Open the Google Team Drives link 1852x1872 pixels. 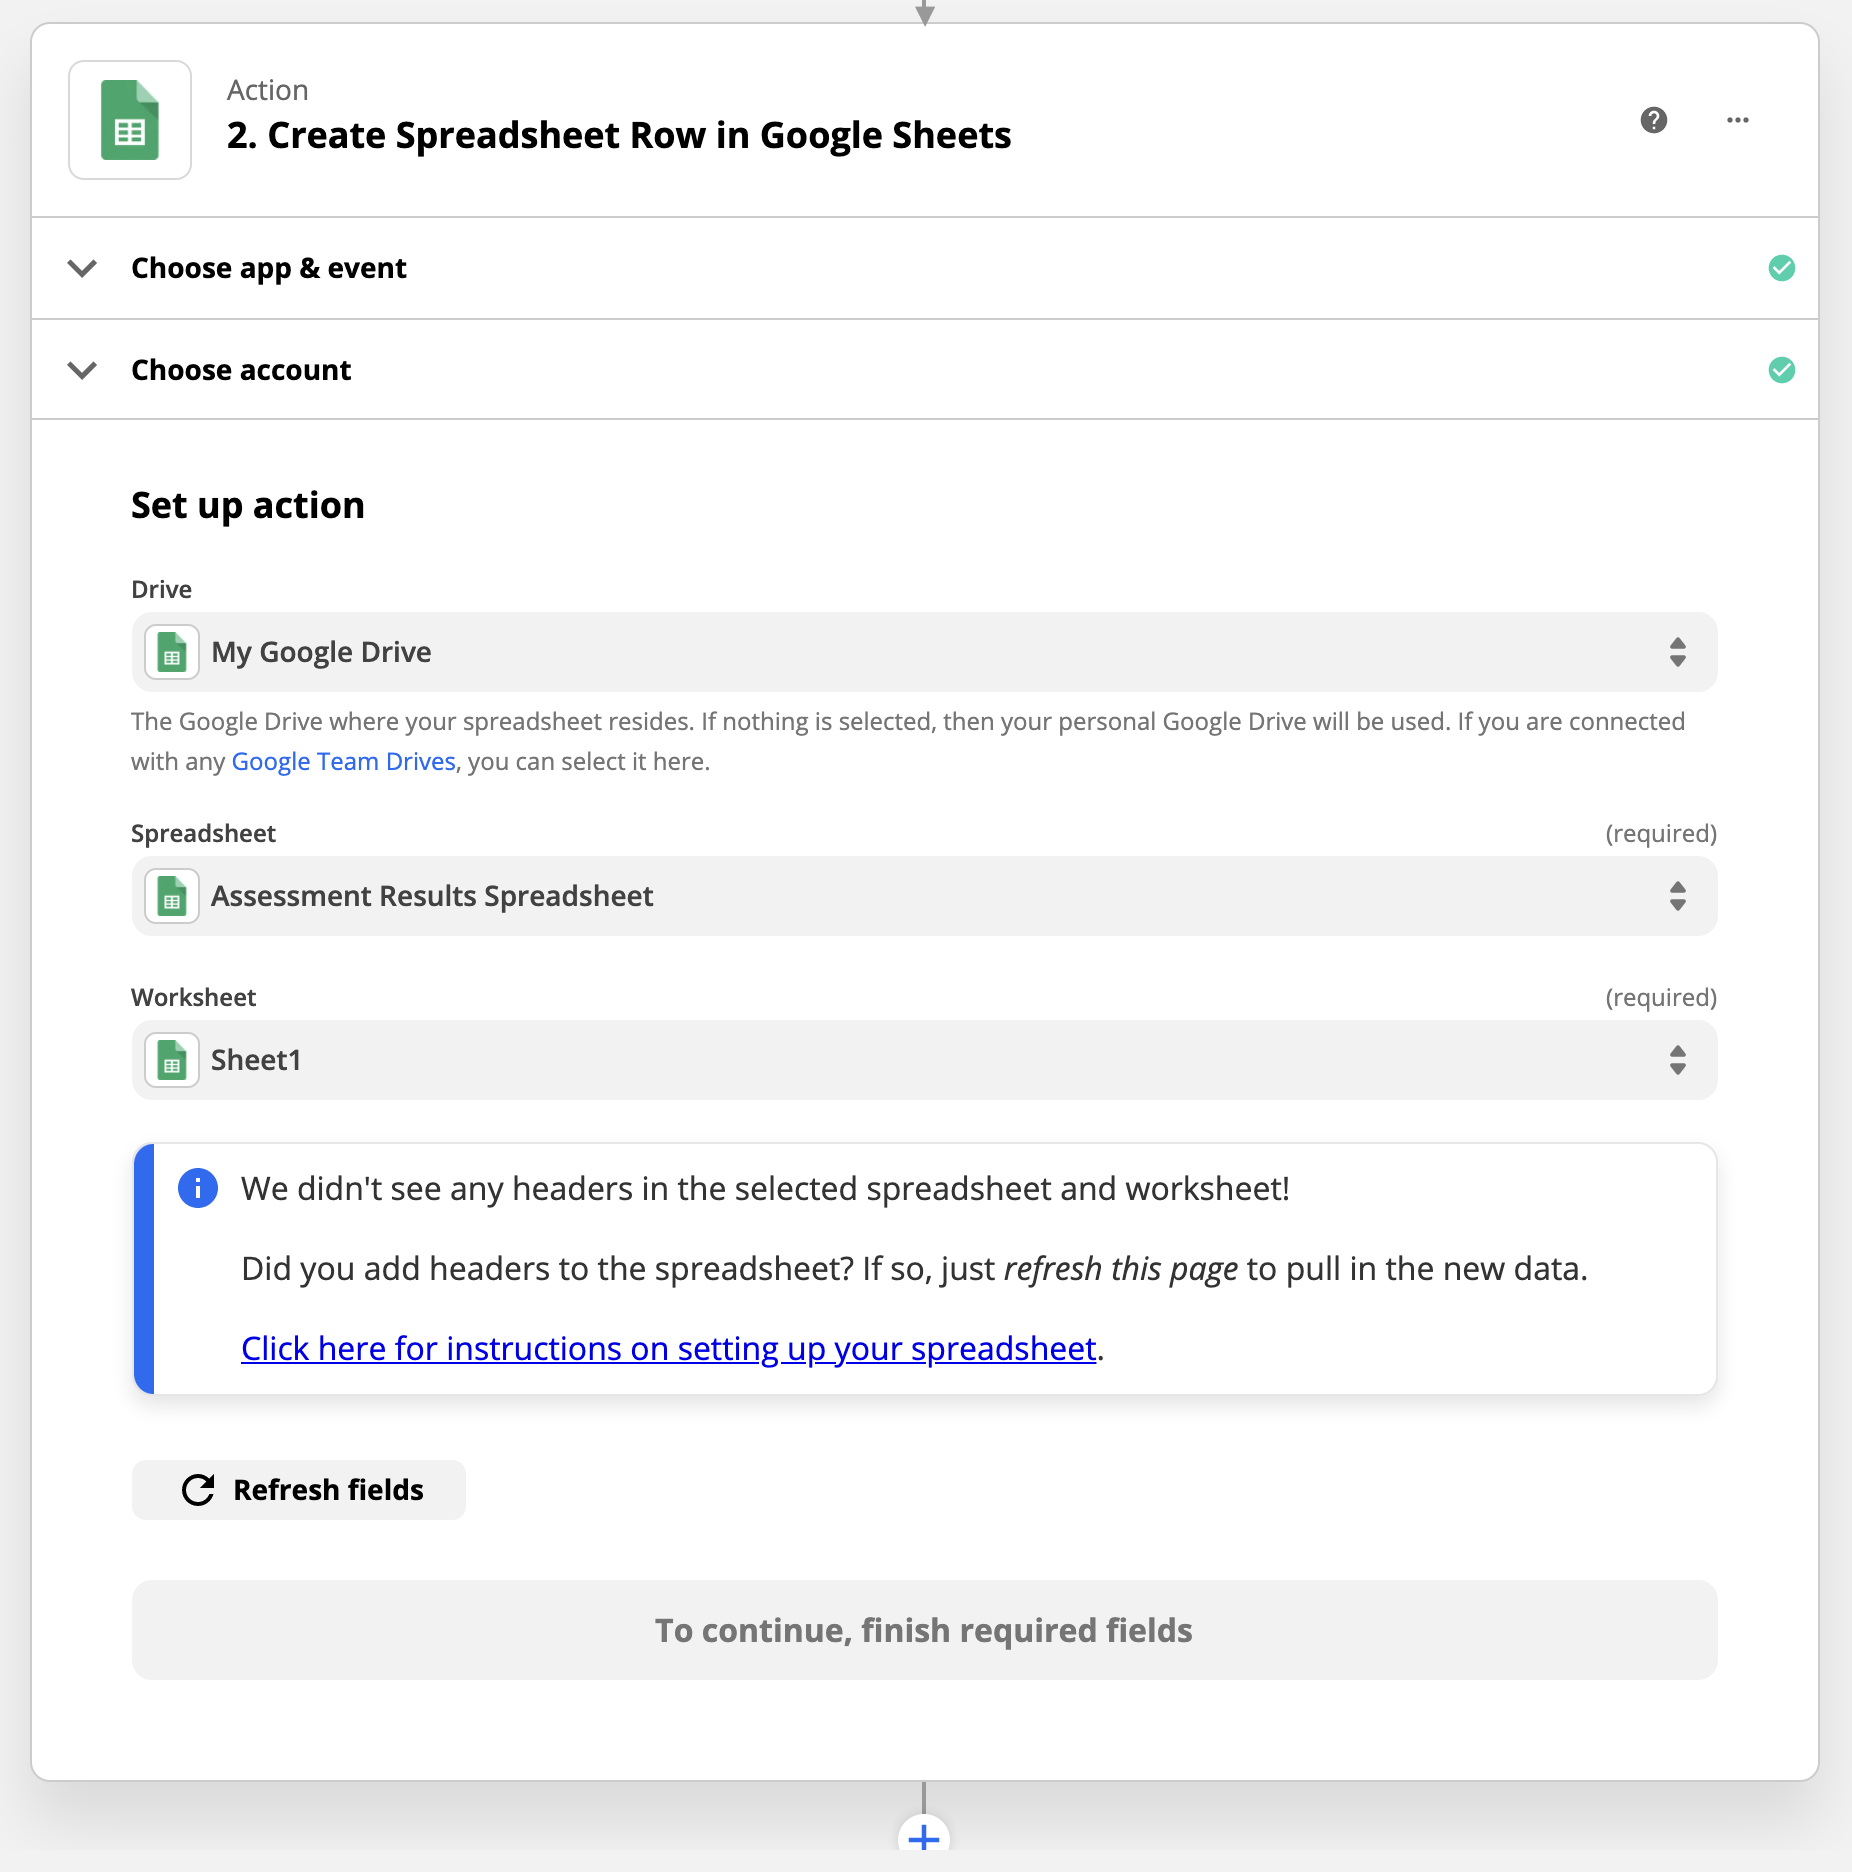click(344, 762)
